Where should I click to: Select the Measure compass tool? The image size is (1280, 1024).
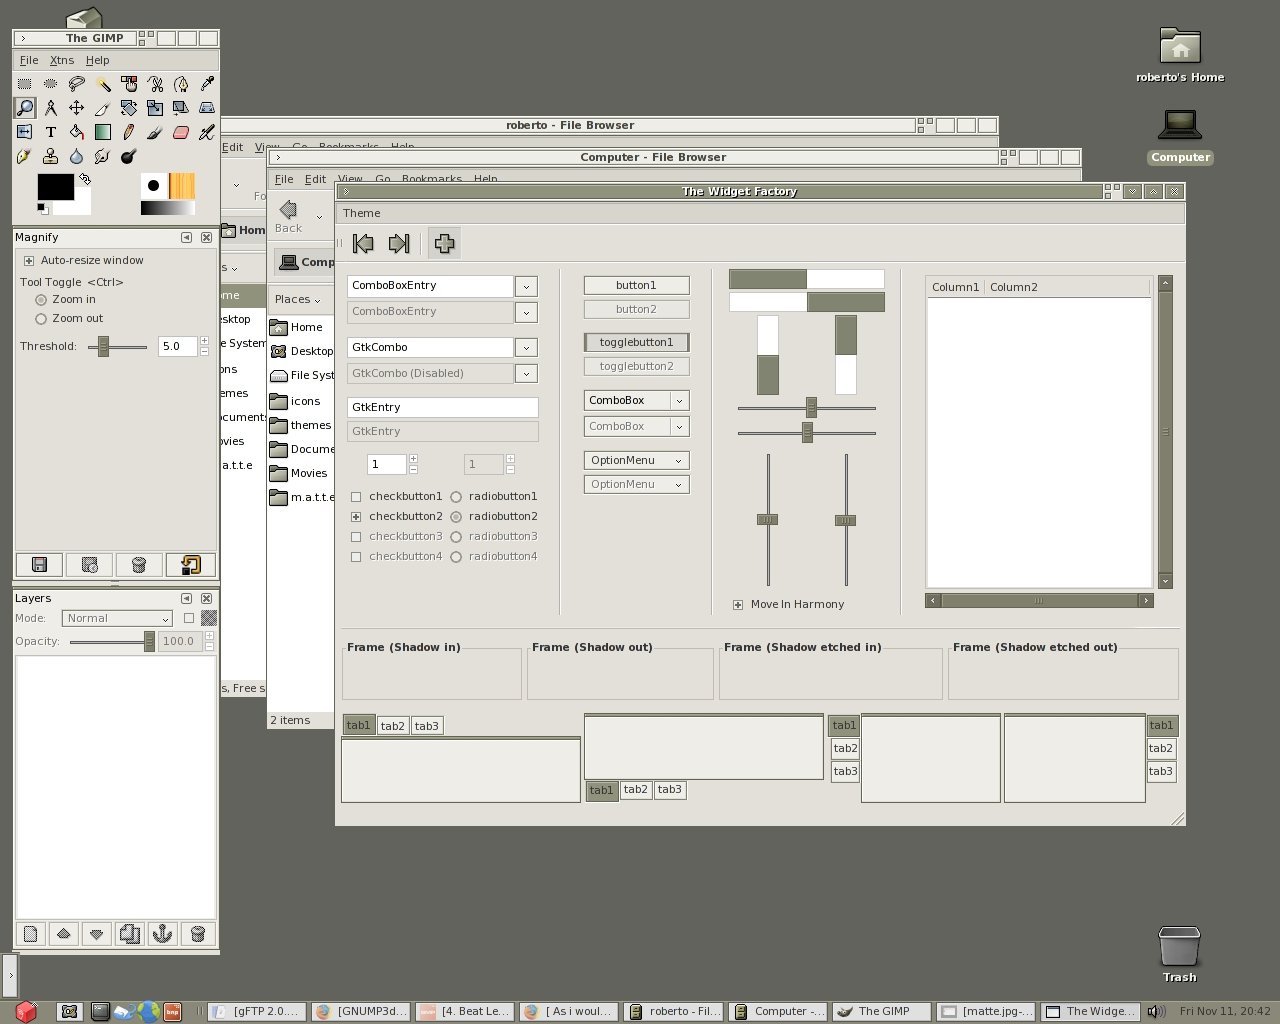click(x=51, y=108)
